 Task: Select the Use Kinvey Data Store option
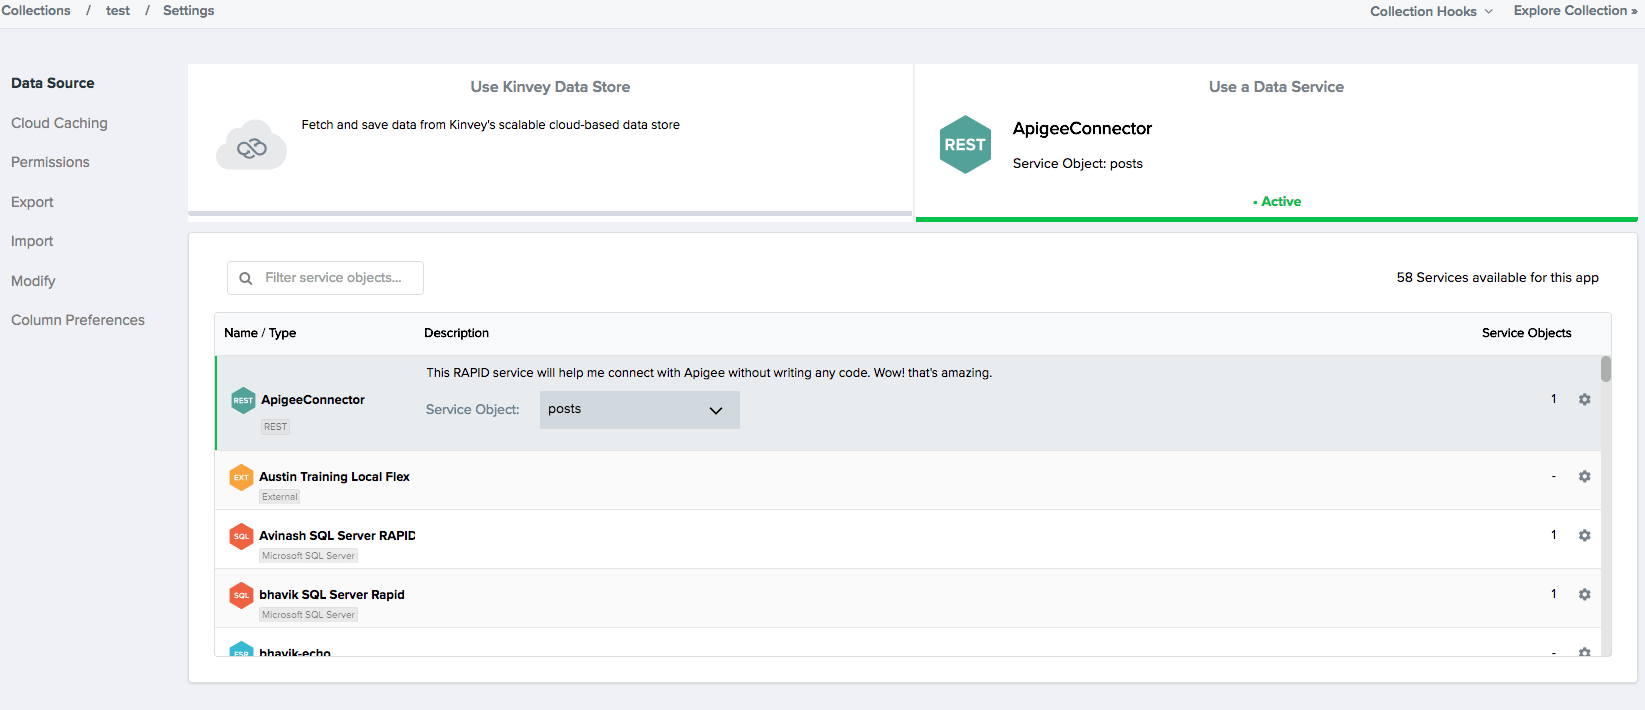coord(550,87)
